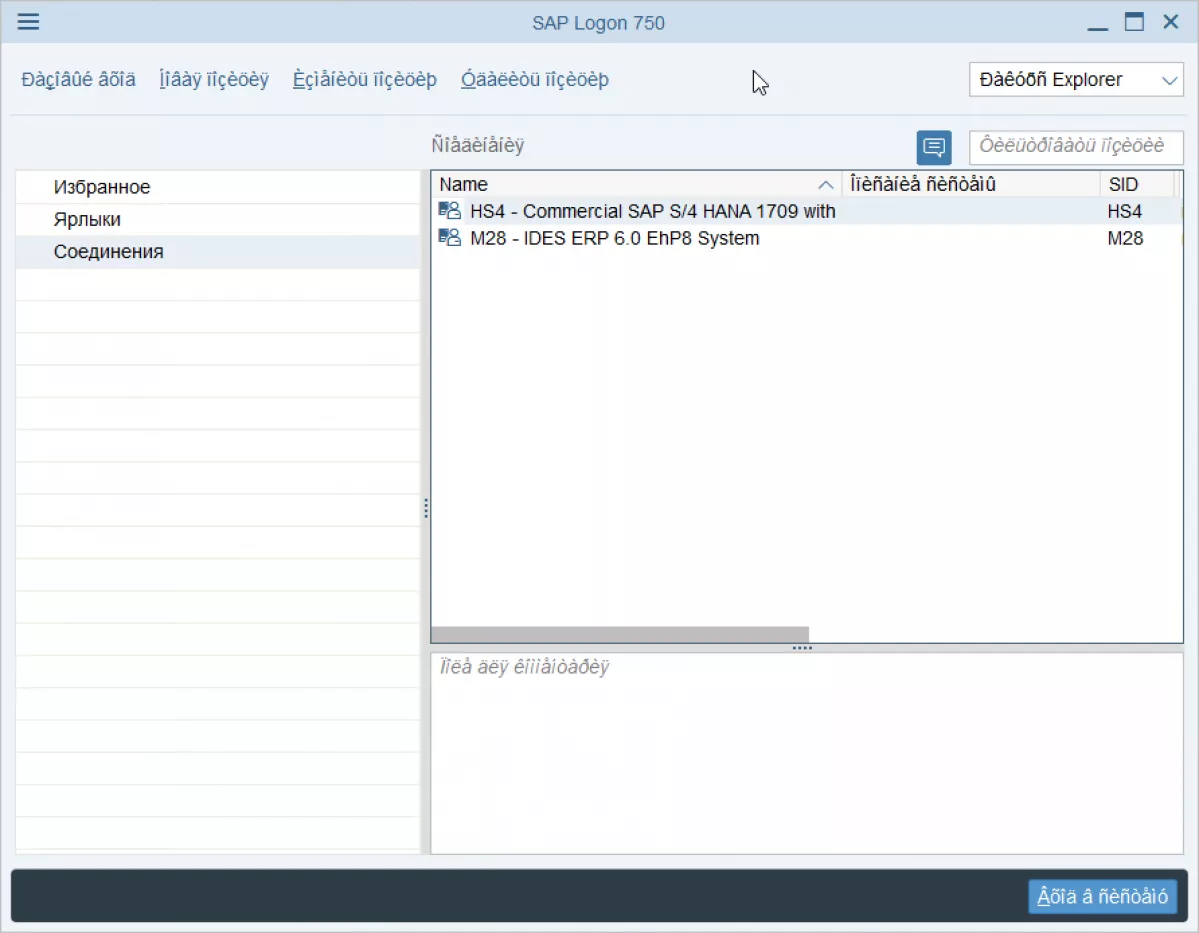Select the M28 connection entry icon
Viewport: 1199px width, 933px height.
(x=450, y=238)
